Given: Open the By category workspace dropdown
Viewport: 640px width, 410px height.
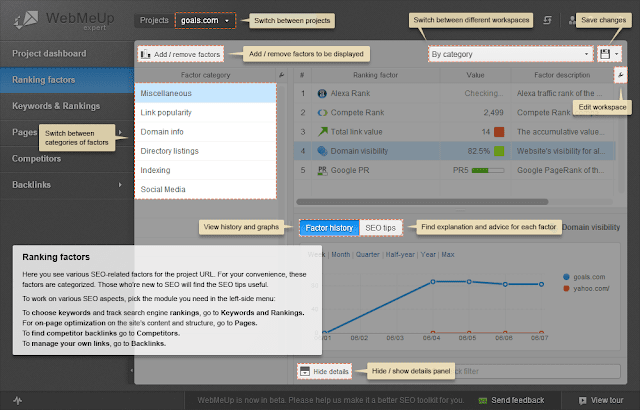Looking at the screenshot, I should tap(510, 54).
